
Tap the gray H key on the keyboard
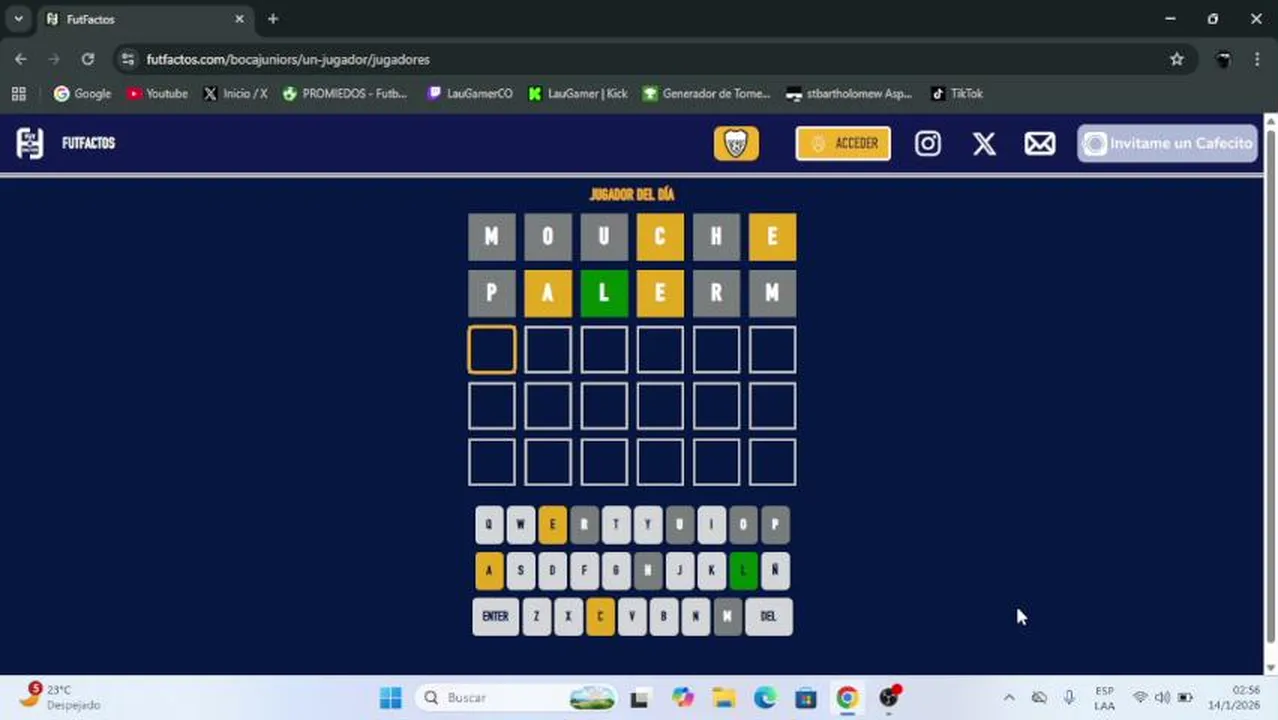click(x=648, y=571)
